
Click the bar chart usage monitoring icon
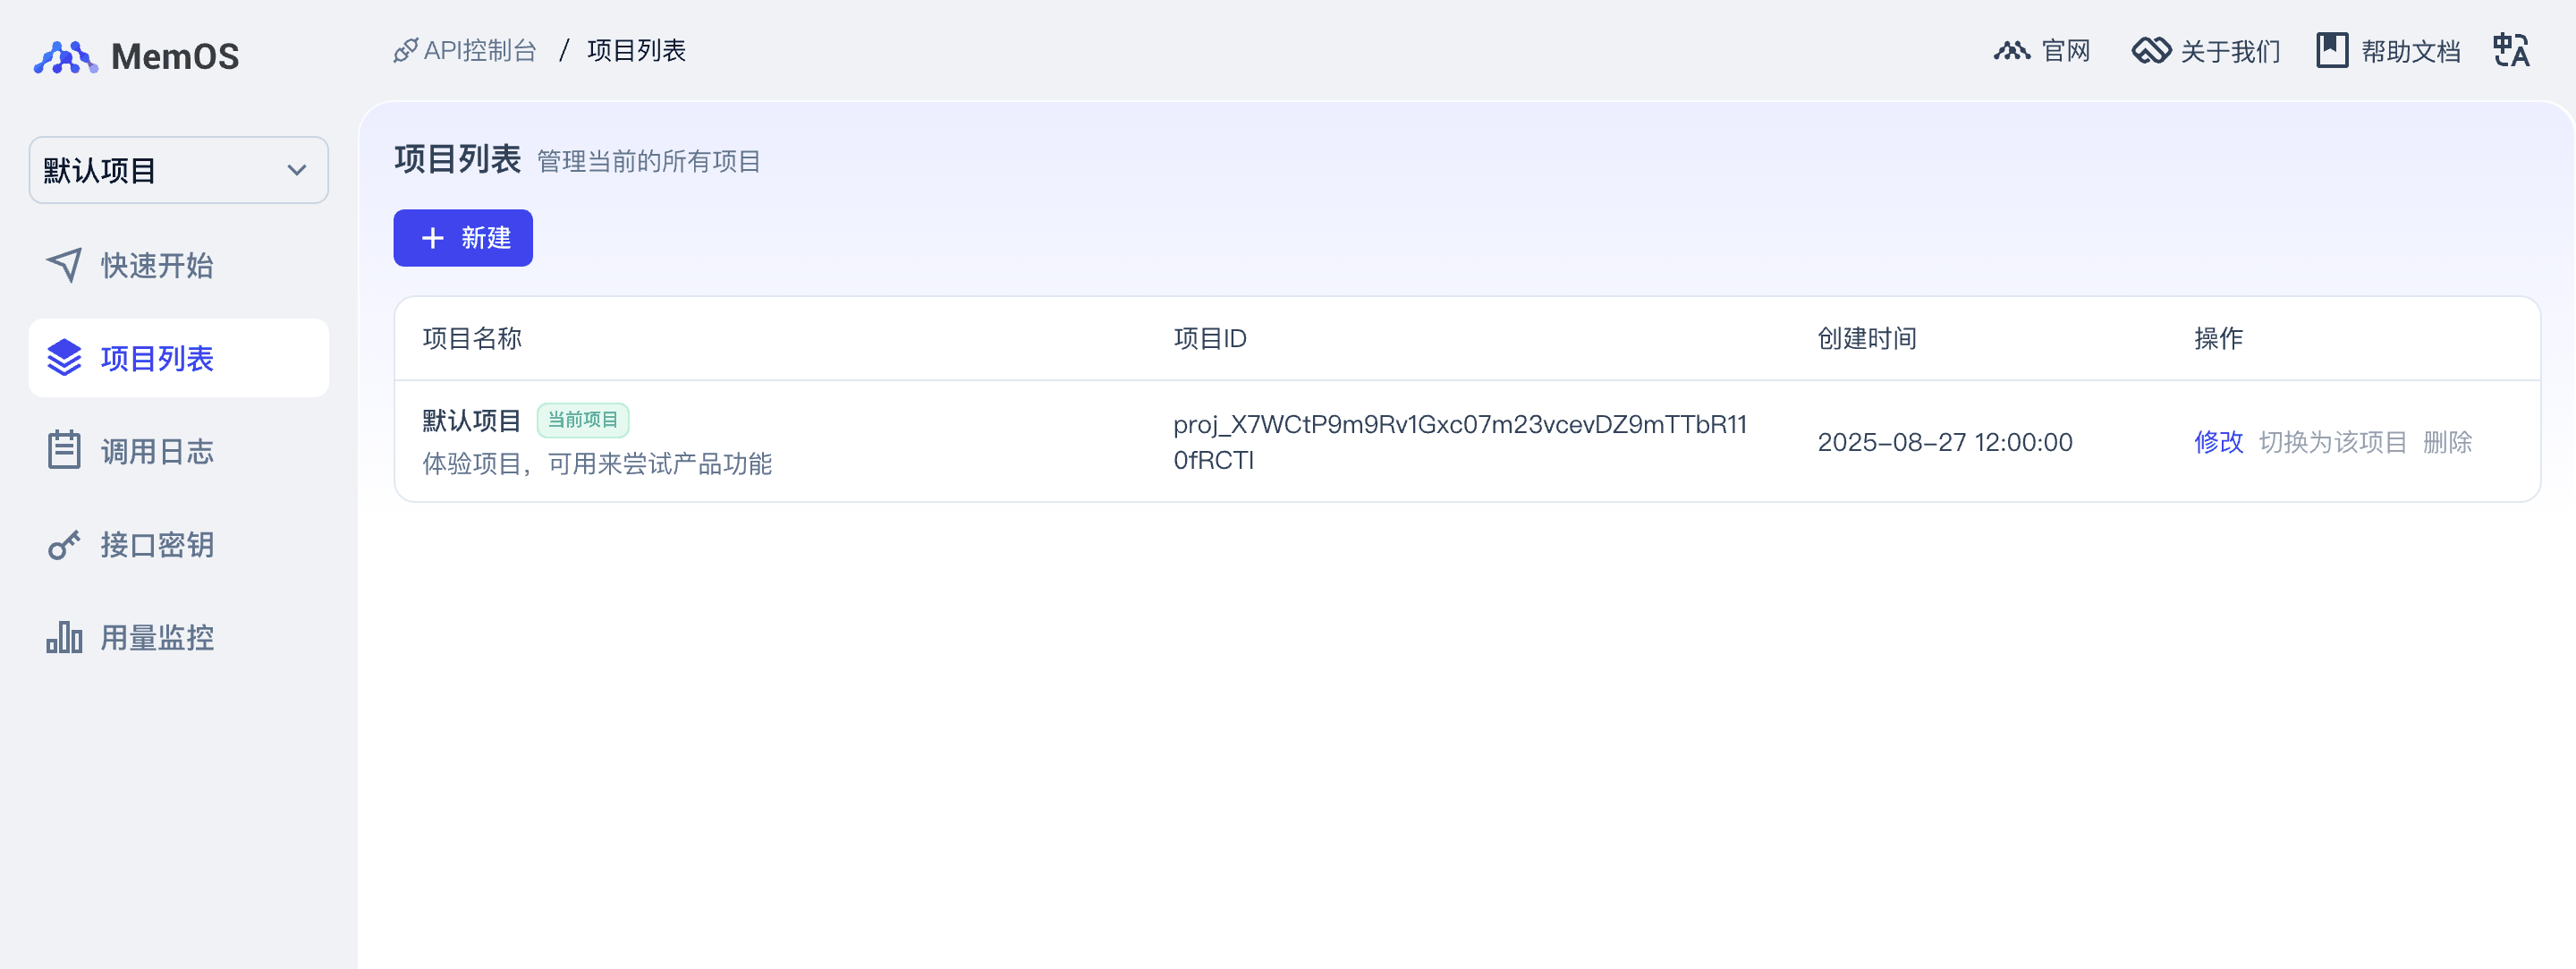pyautogui.click(x=64, y=637)
